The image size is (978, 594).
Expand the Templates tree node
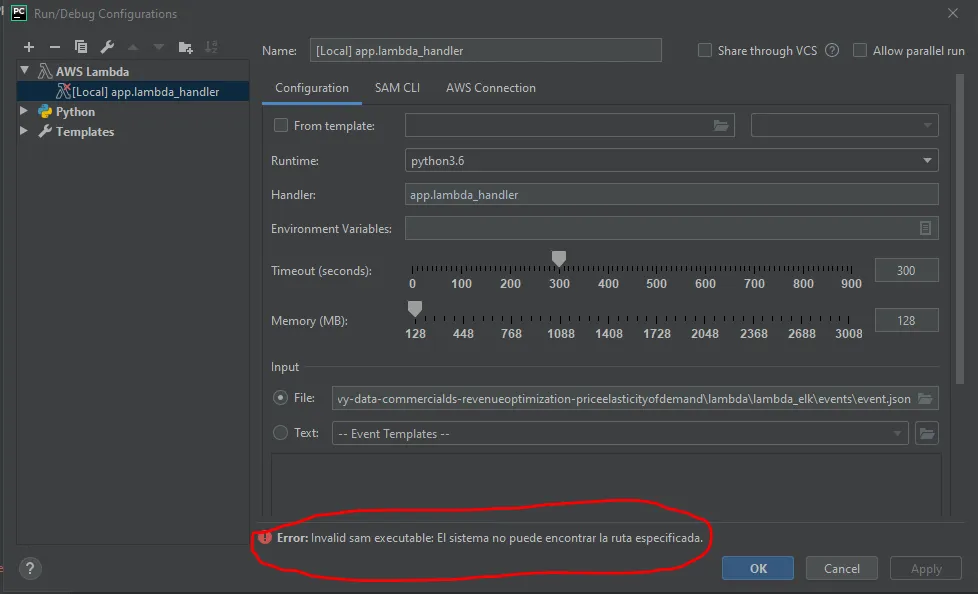[24, 131]
